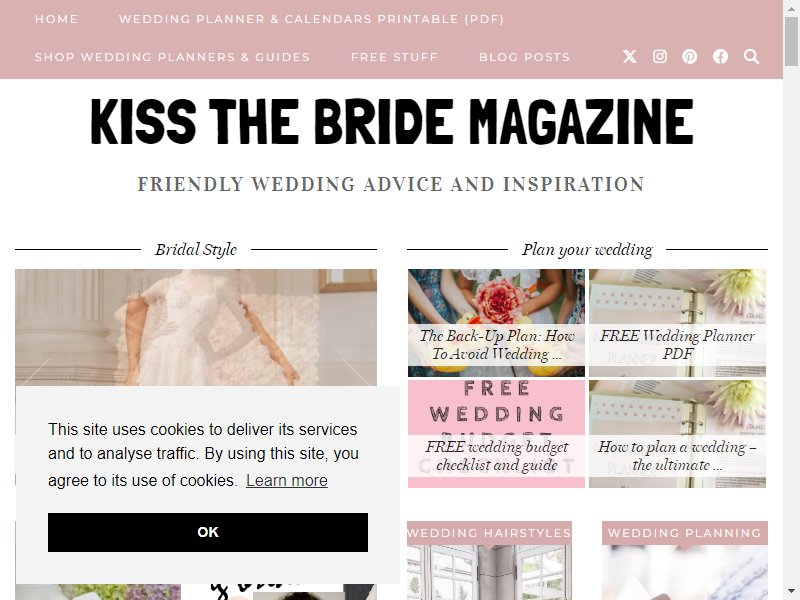Accept cookies with the OK button
Image resolution: width=800 pixels, height=600 pixels.
(x=208, y=532)
